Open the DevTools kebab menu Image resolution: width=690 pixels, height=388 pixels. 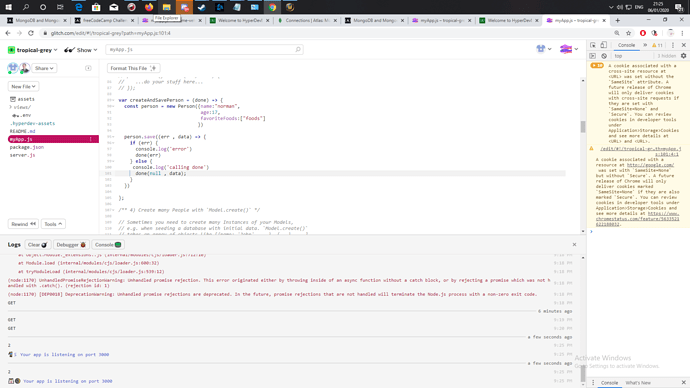click(673, 45)
